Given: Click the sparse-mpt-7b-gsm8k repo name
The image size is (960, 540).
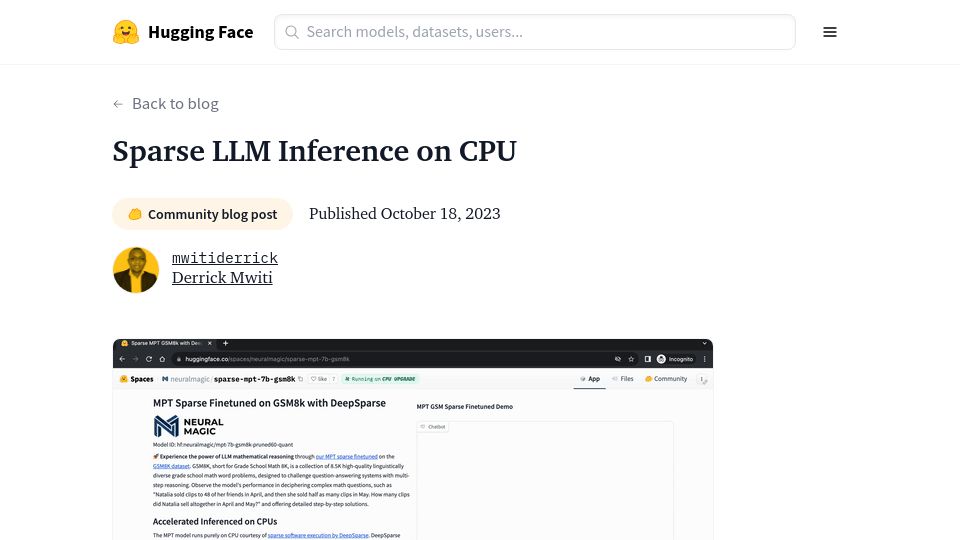Looking at the screenshot, I should [255, 379].
